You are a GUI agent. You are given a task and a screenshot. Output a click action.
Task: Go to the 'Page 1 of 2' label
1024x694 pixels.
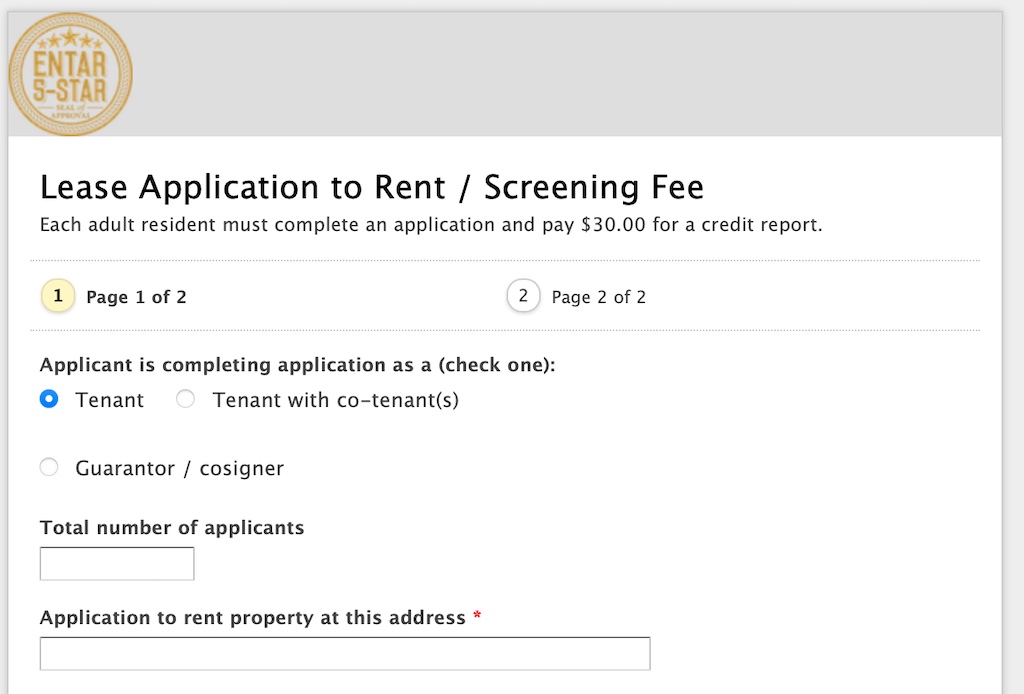136,297
